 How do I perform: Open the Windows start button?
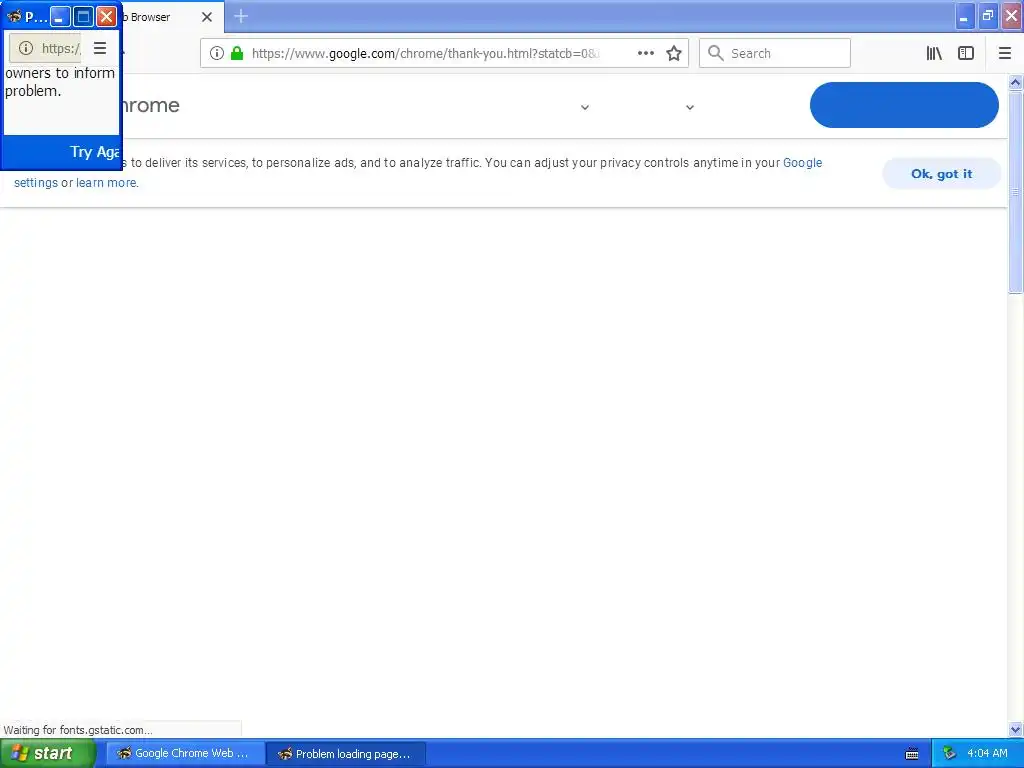point(48,754)
